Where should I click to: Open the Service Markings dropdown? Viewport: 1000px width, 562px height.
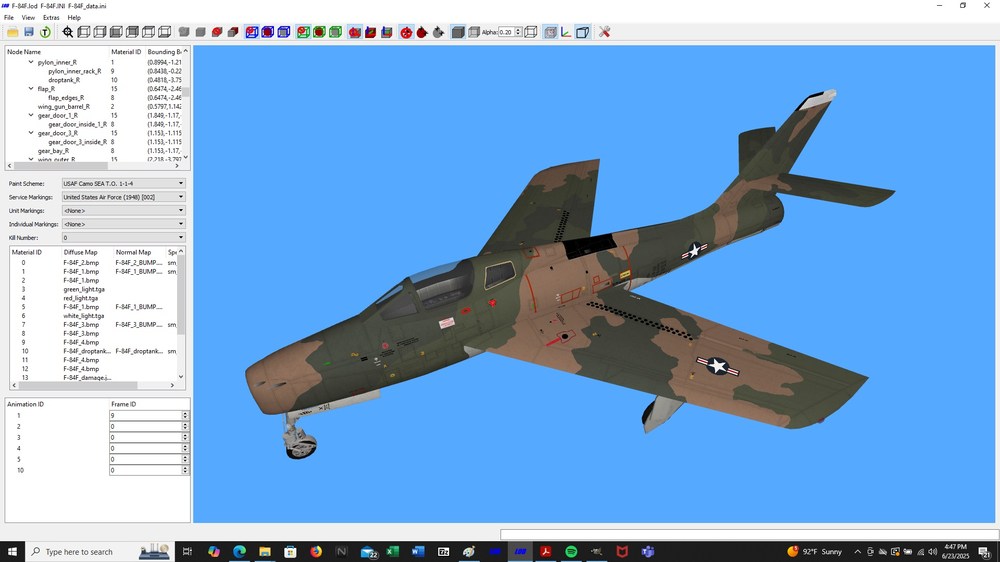coord(124,197)
